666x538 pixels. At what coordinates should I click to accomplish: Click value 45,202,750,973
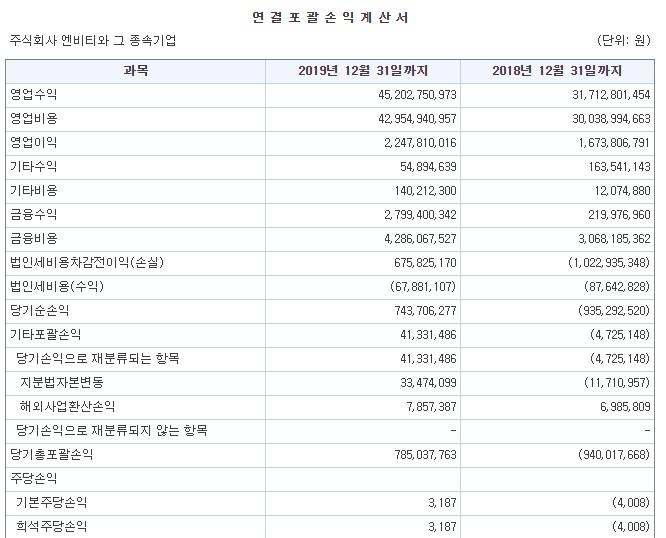pyautogui.click(x=417, y=94)
